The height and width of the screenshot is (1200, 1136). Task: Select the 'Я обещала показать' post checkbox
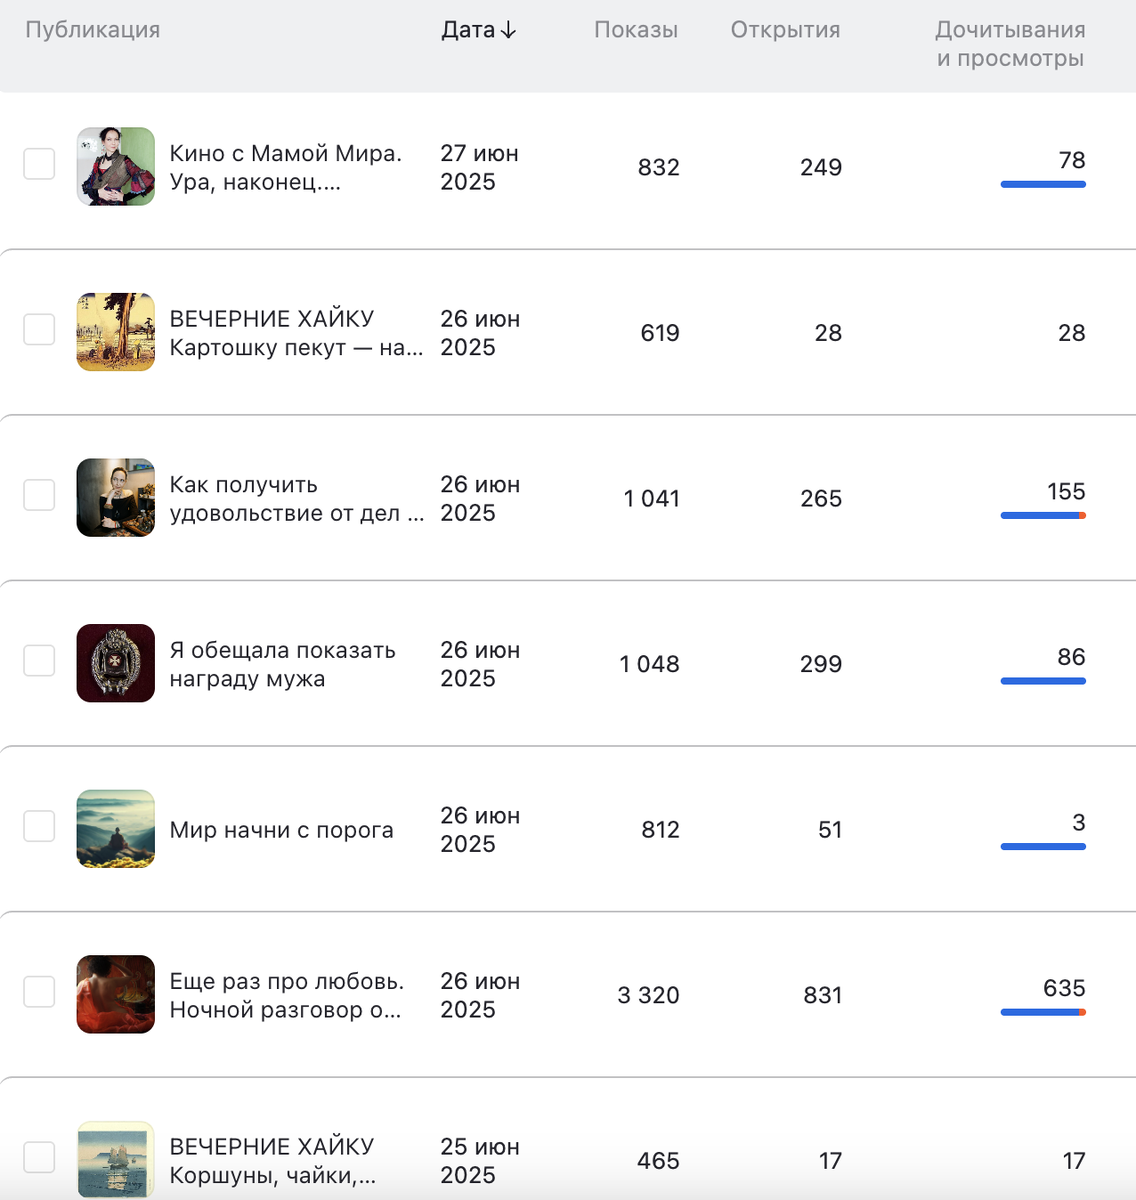pos(39,660)
